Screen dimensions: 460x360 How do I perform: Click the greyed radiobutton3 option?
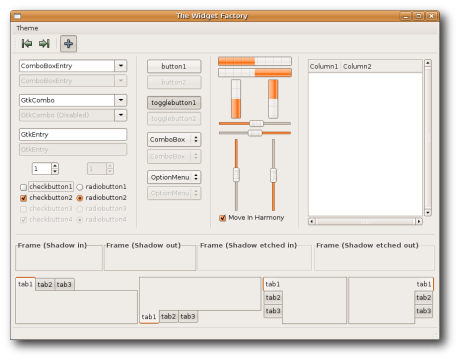click(80, 209)
